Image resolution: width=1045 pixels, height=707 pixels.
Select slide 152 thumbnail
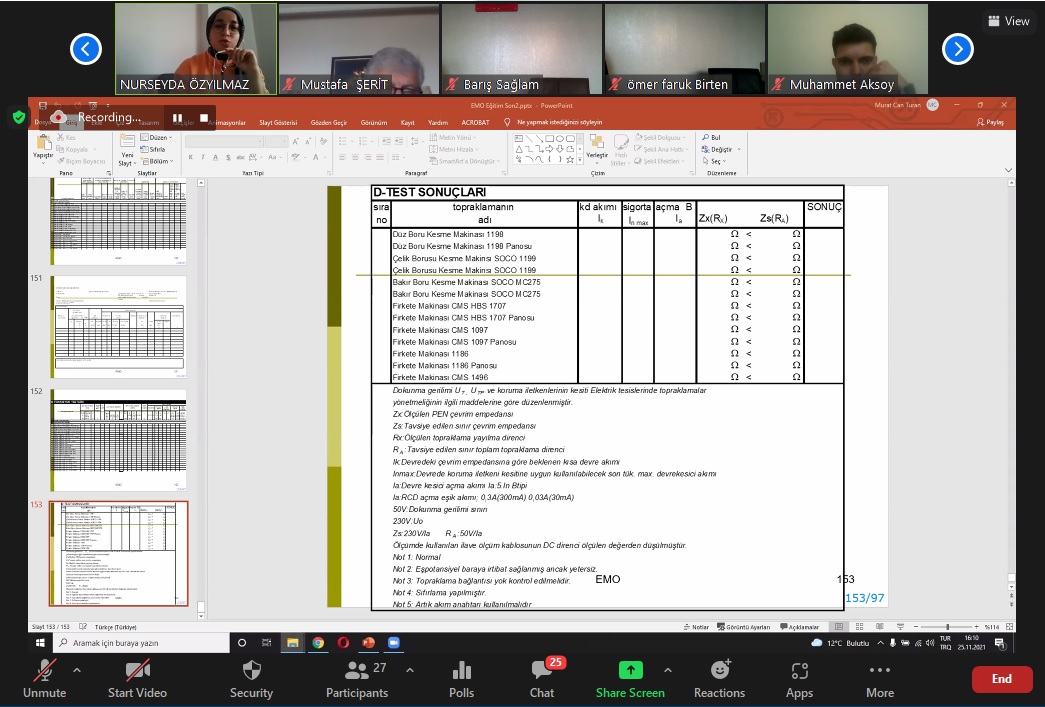click(x=119, y=440)
